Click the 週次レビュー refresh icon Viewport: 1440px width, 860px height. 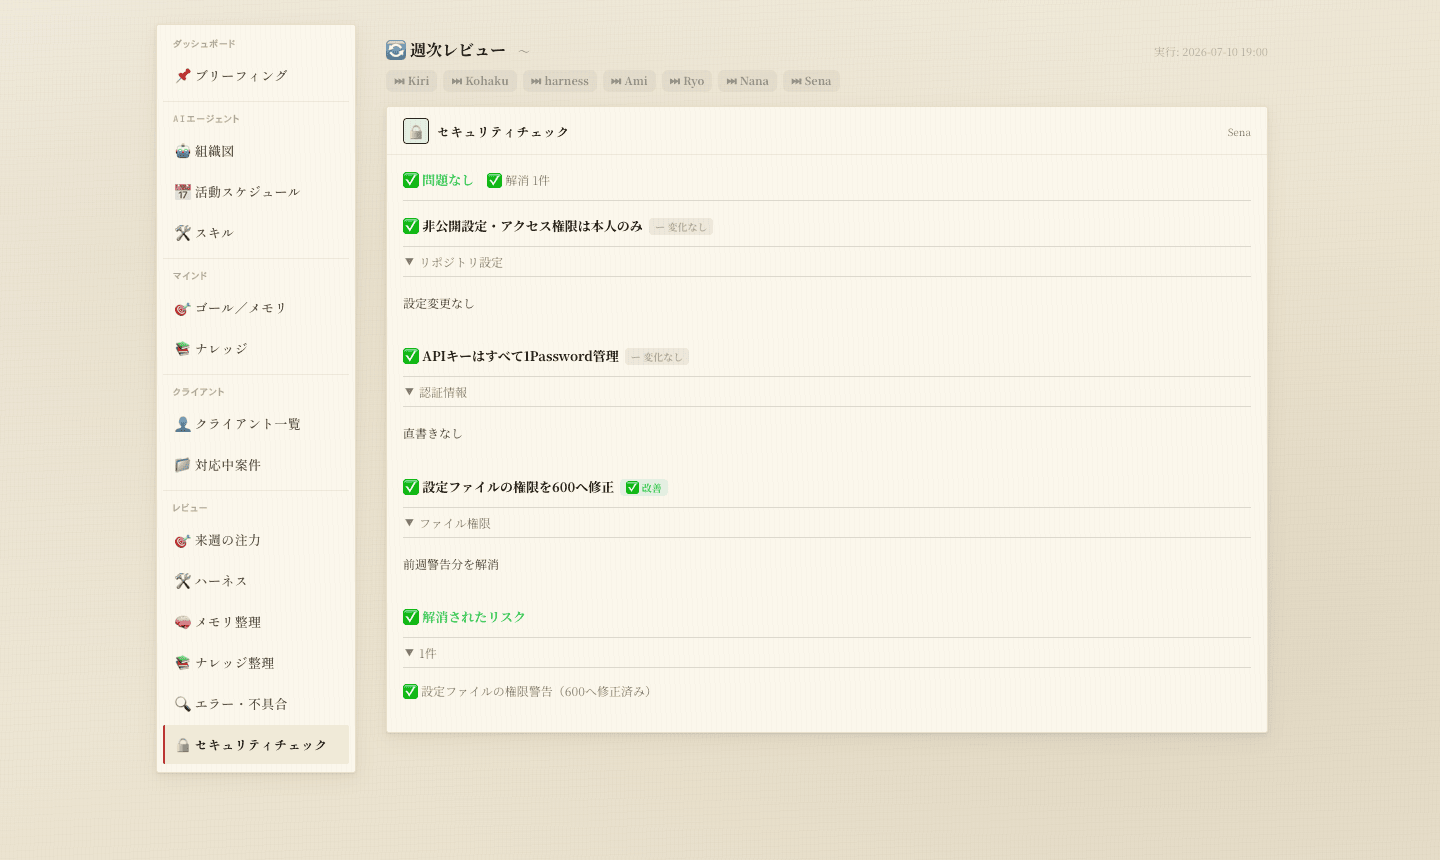396,50
